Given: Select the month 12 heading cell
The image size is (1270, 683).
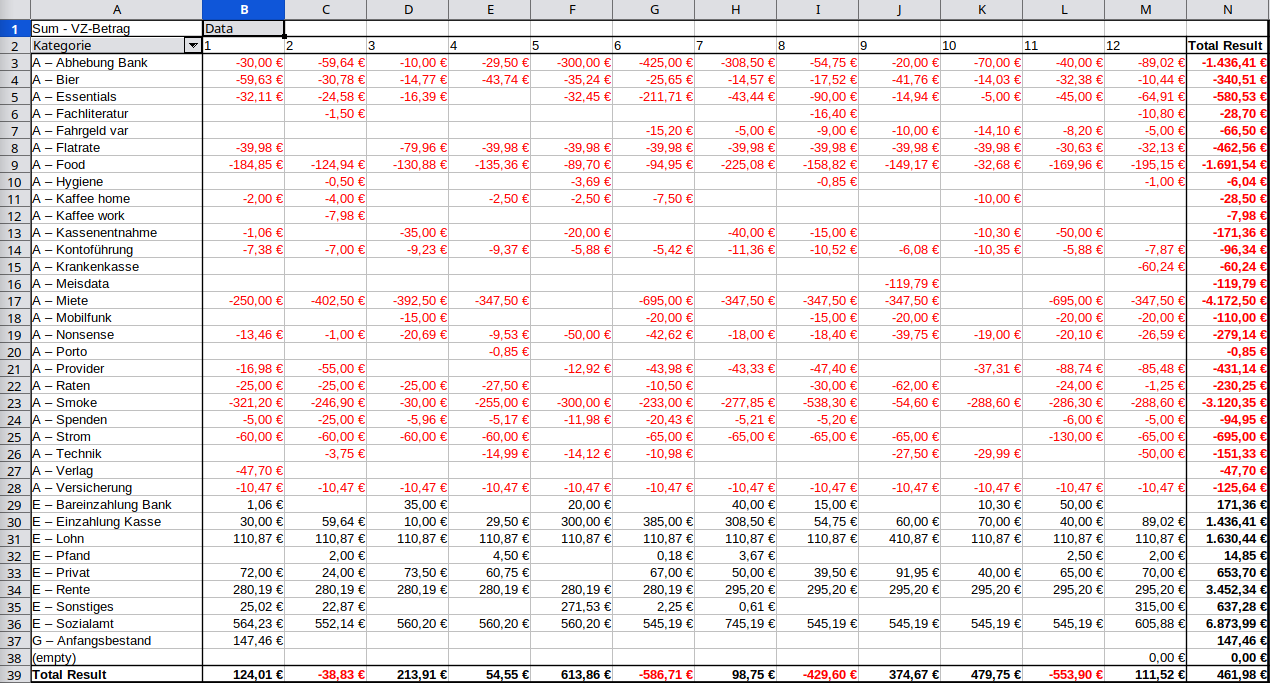Looking at the screenshot, I should (x=1145, y=46).
